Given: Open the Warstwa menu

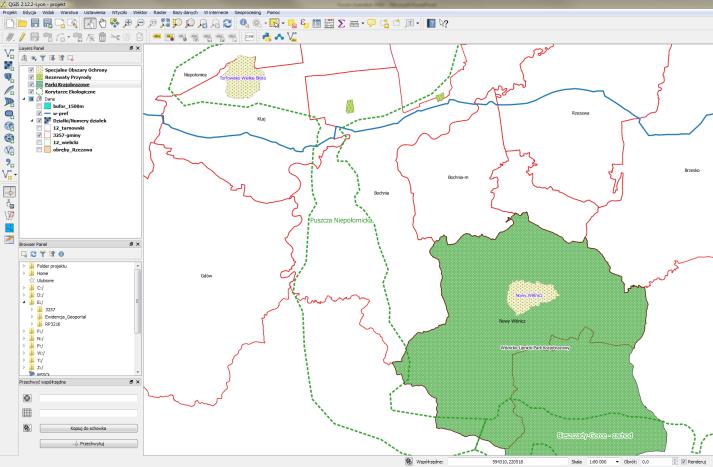Looking at the screenshot, I should coord(69,12).
